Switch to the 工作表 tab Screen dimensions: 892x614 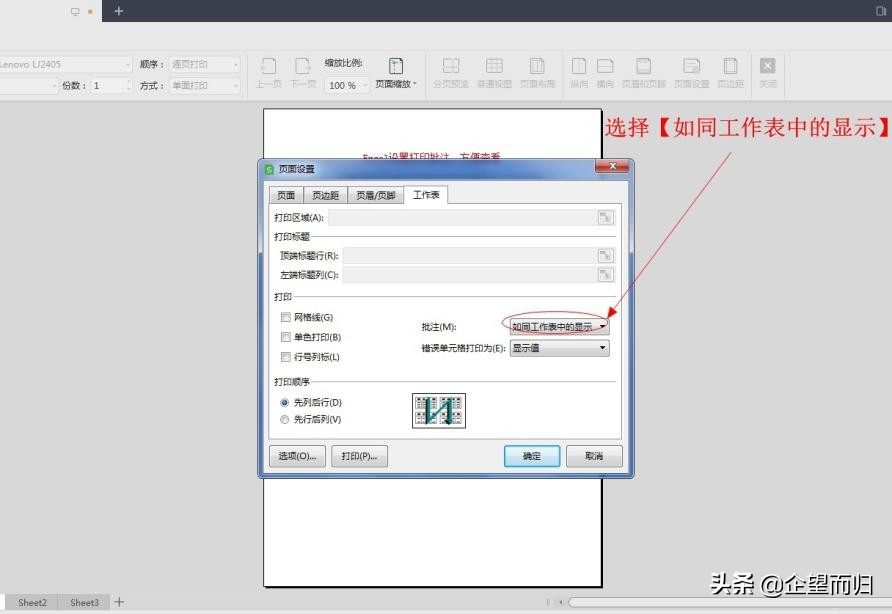426,195
